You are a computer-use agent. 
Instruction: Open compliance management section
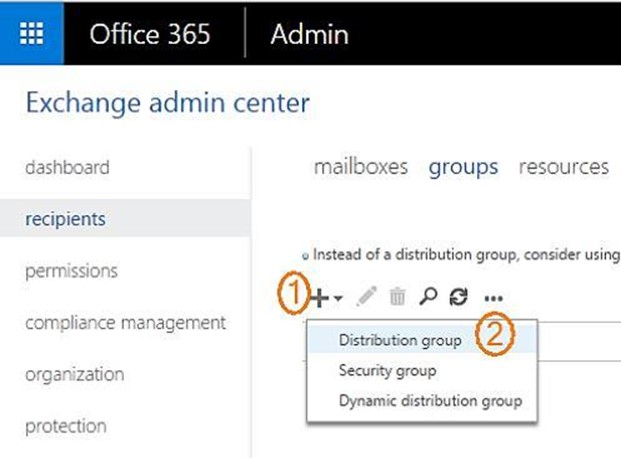[x=126, y=323]
